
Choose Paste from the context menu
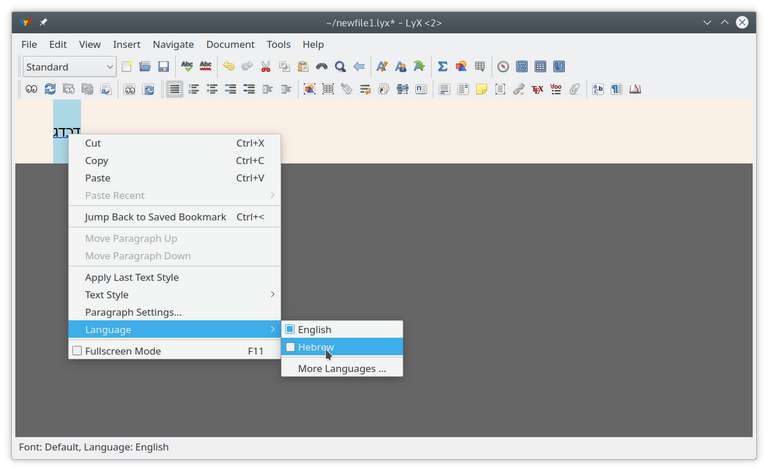coord(174,178)
